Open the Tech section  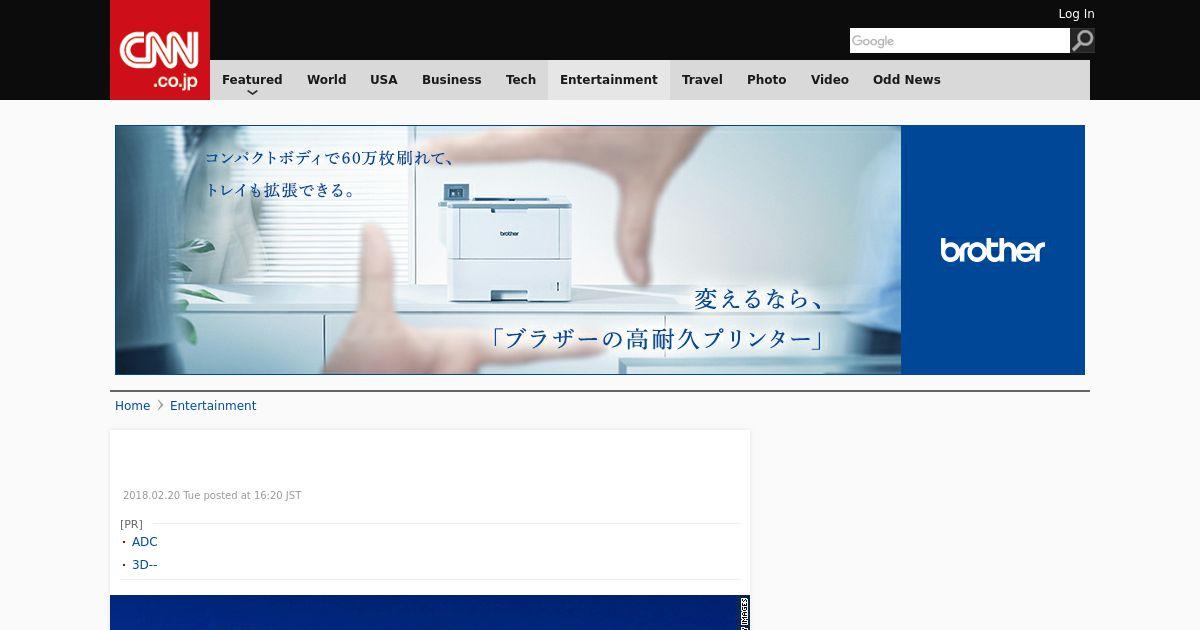[x=521, y=80]
